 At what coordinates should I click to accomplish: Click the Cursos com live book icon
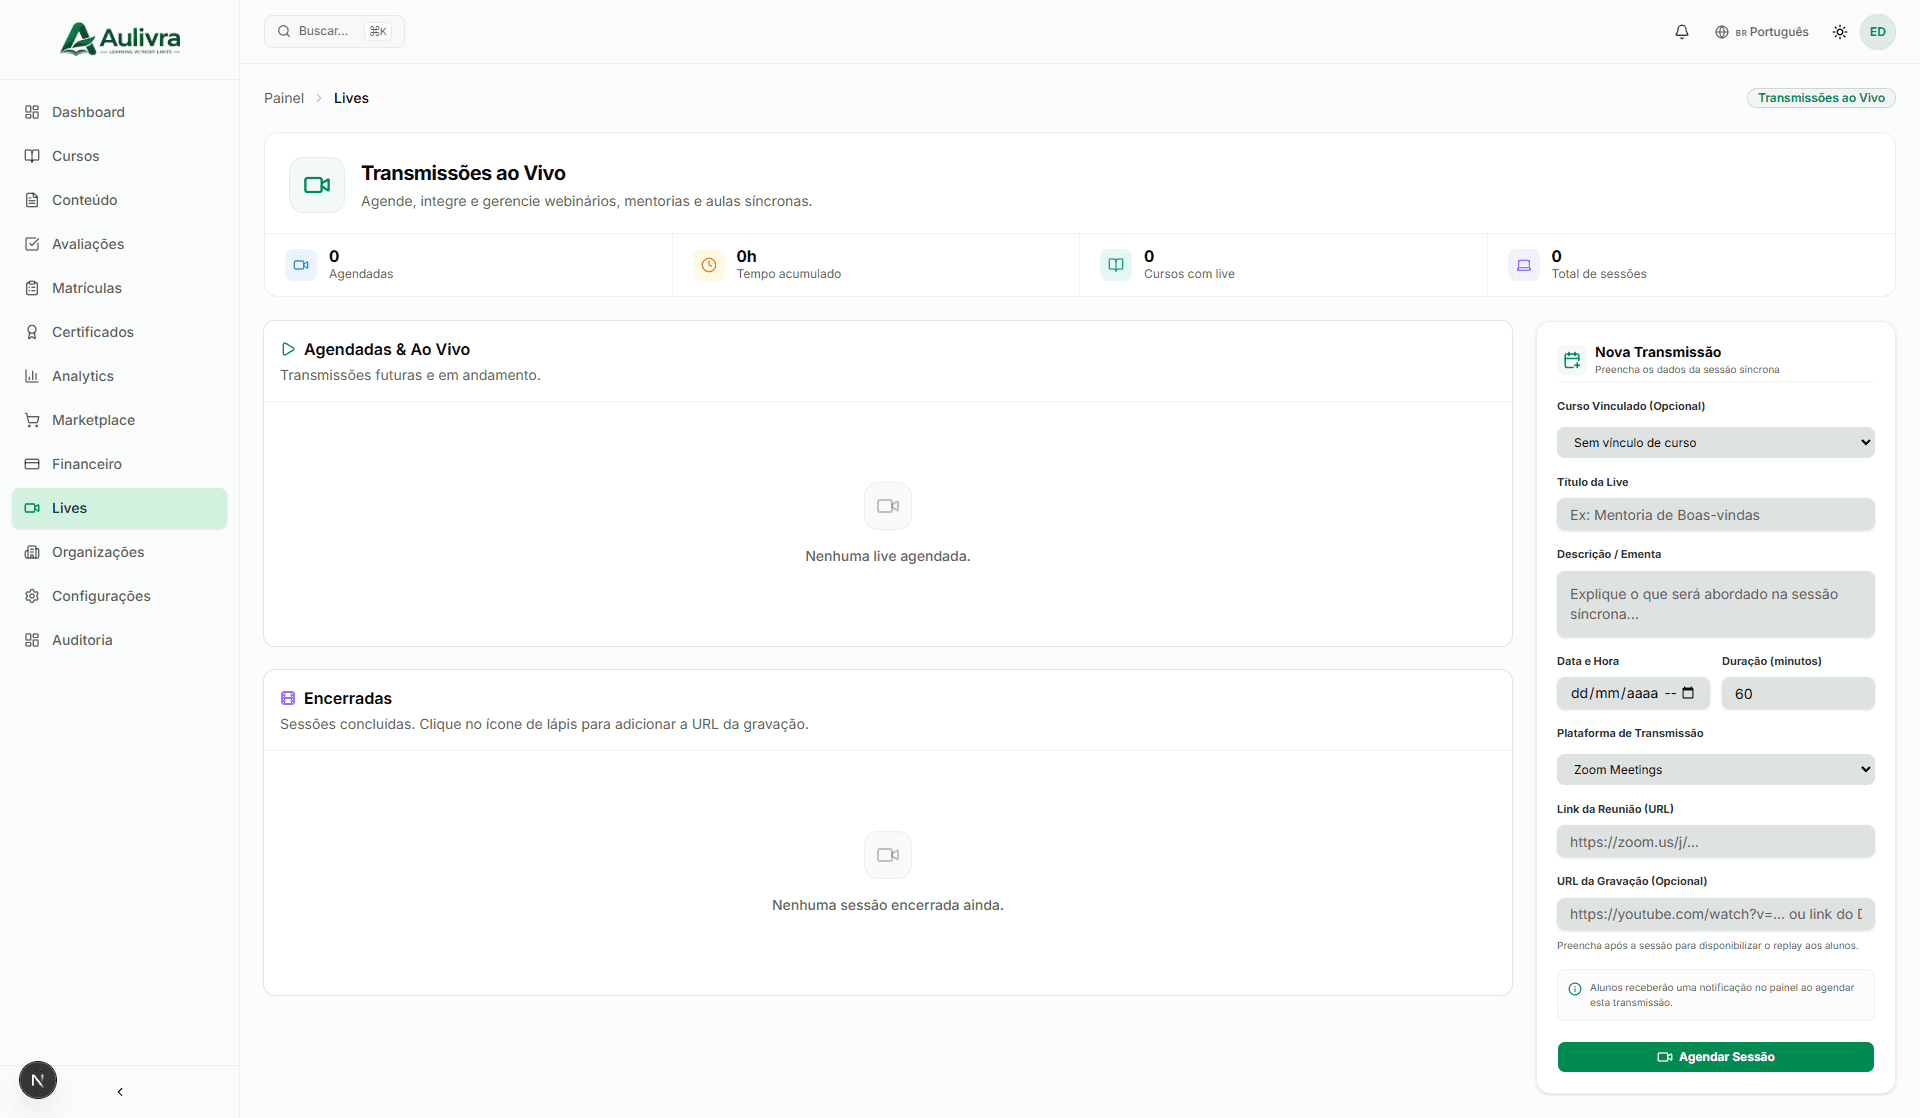pos(1116,265)
